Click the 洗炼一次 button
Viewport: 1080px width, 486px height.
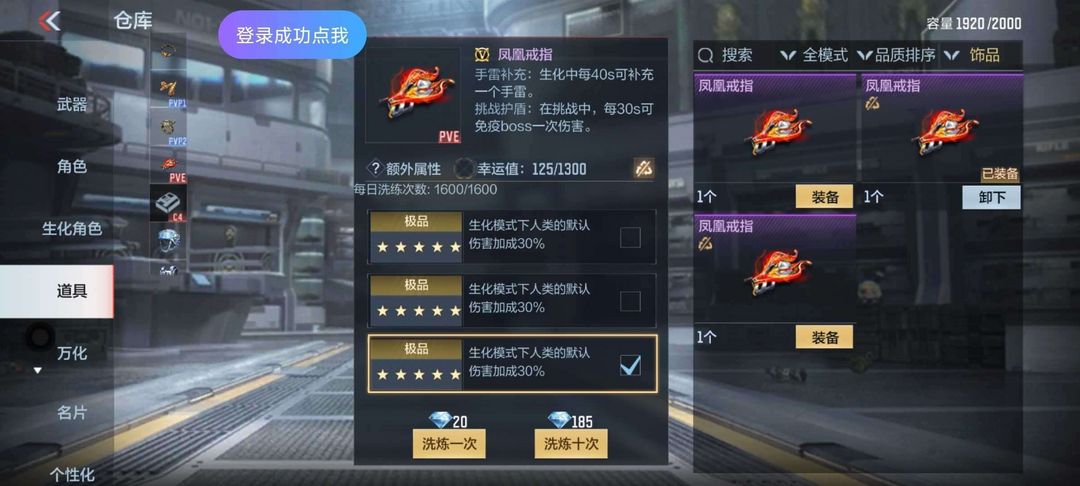tap(449, 443)
